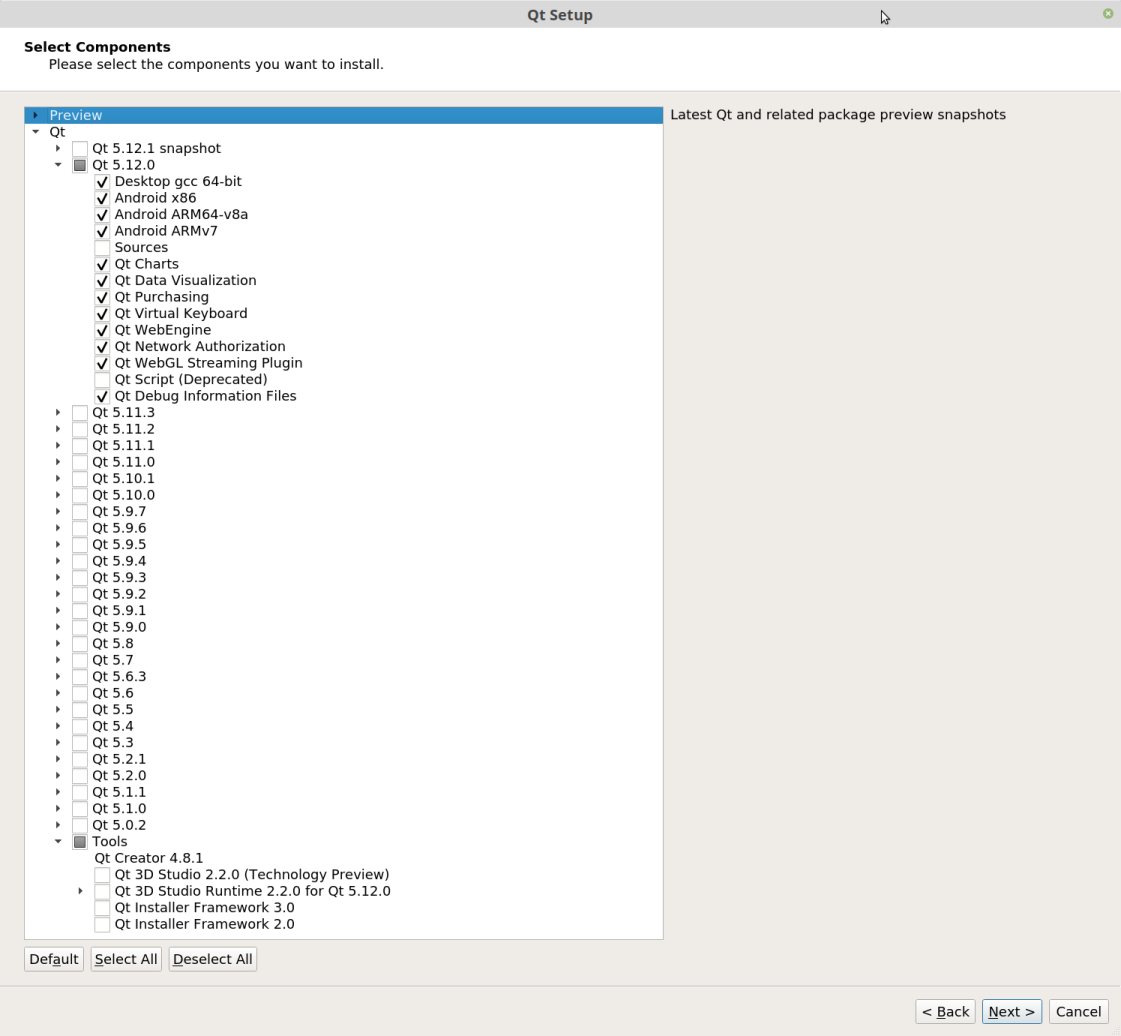Image resolution: width=1121 pixels, height=1036 pixels.
Task: Select the Qt 5.4 label
Action: [x=112, y=726]
